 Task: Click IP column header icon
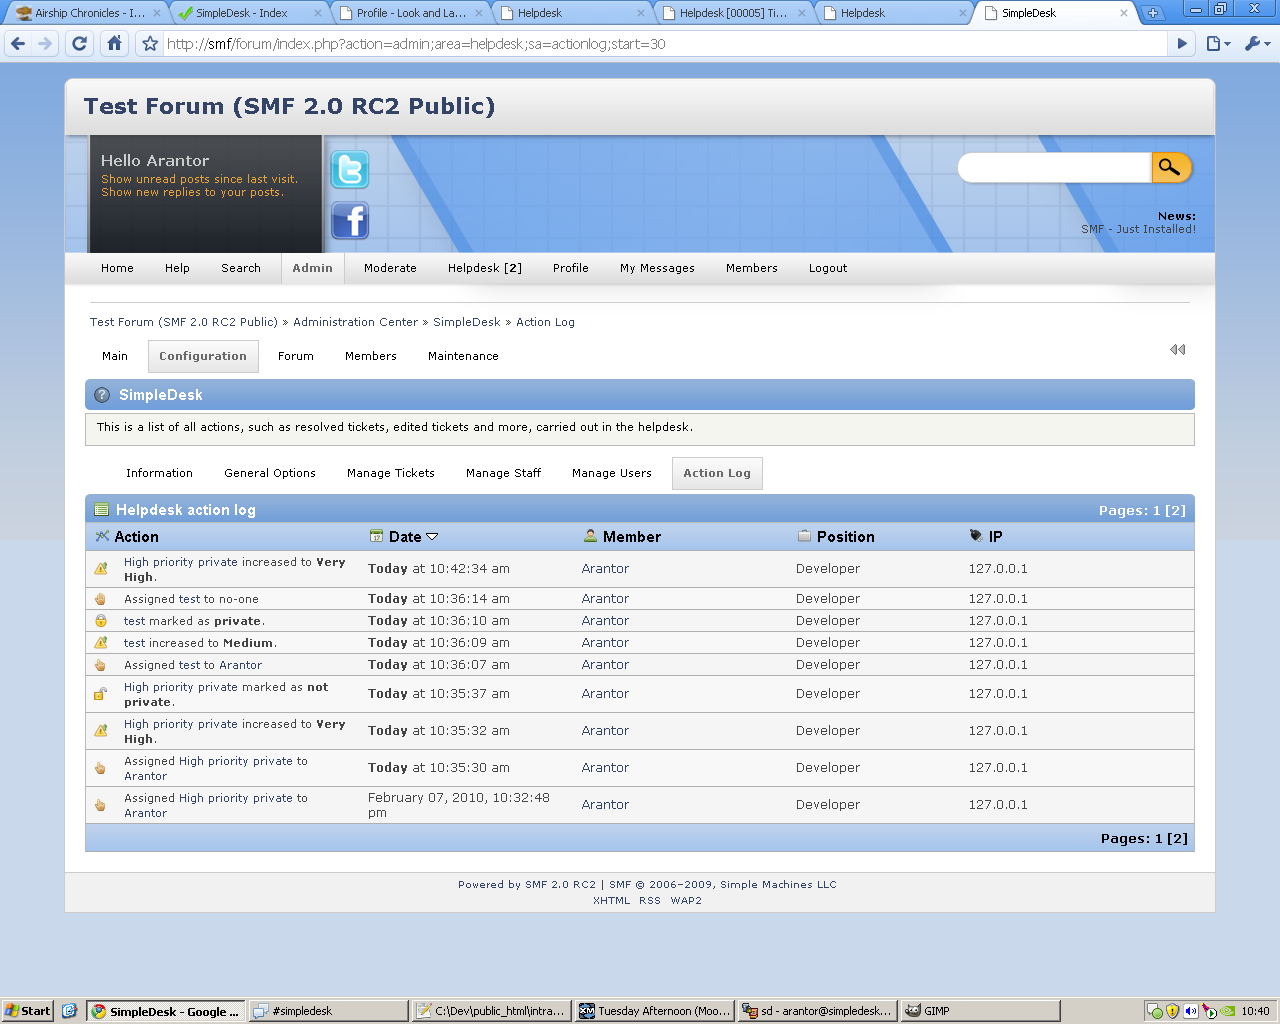(x=976, y=536)
